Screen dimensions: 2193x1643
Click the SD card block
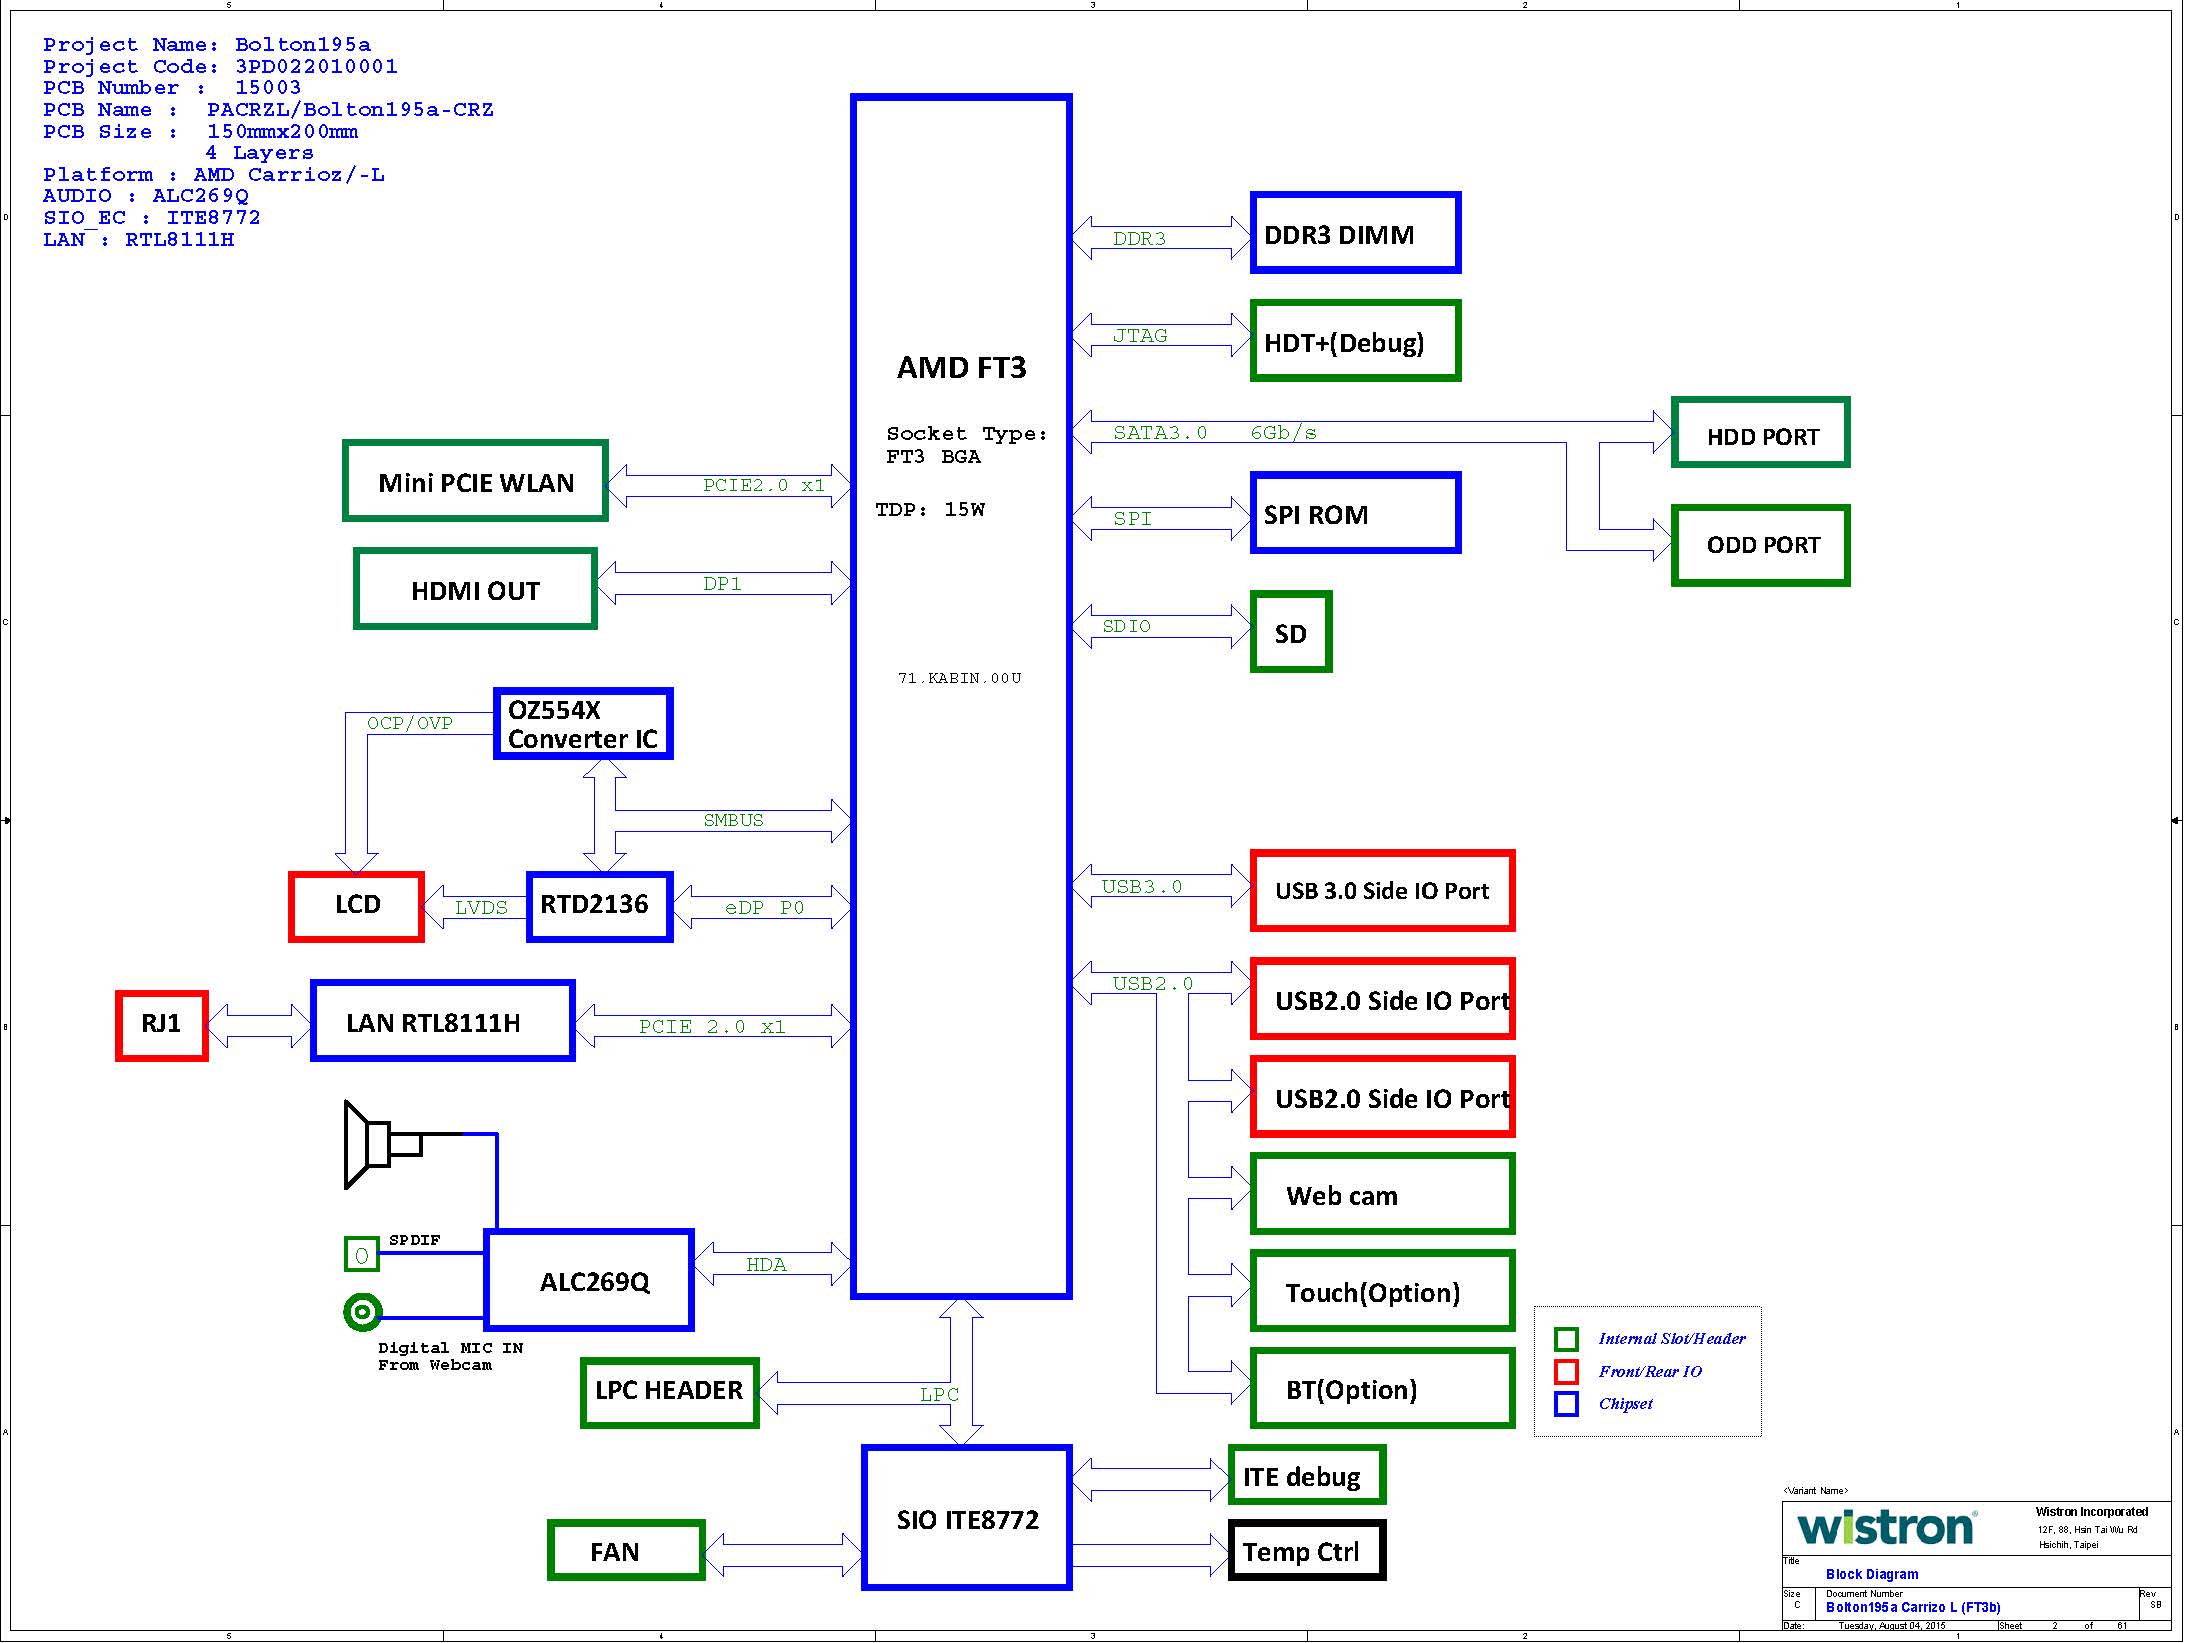point(1291,632)
